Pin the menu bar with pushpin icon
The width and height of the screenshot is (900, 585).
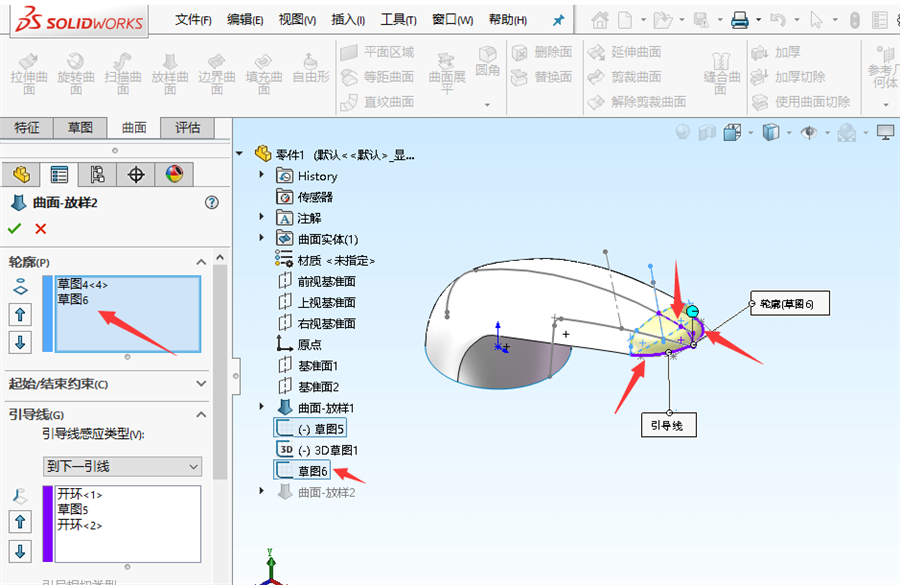click(558, 21)
